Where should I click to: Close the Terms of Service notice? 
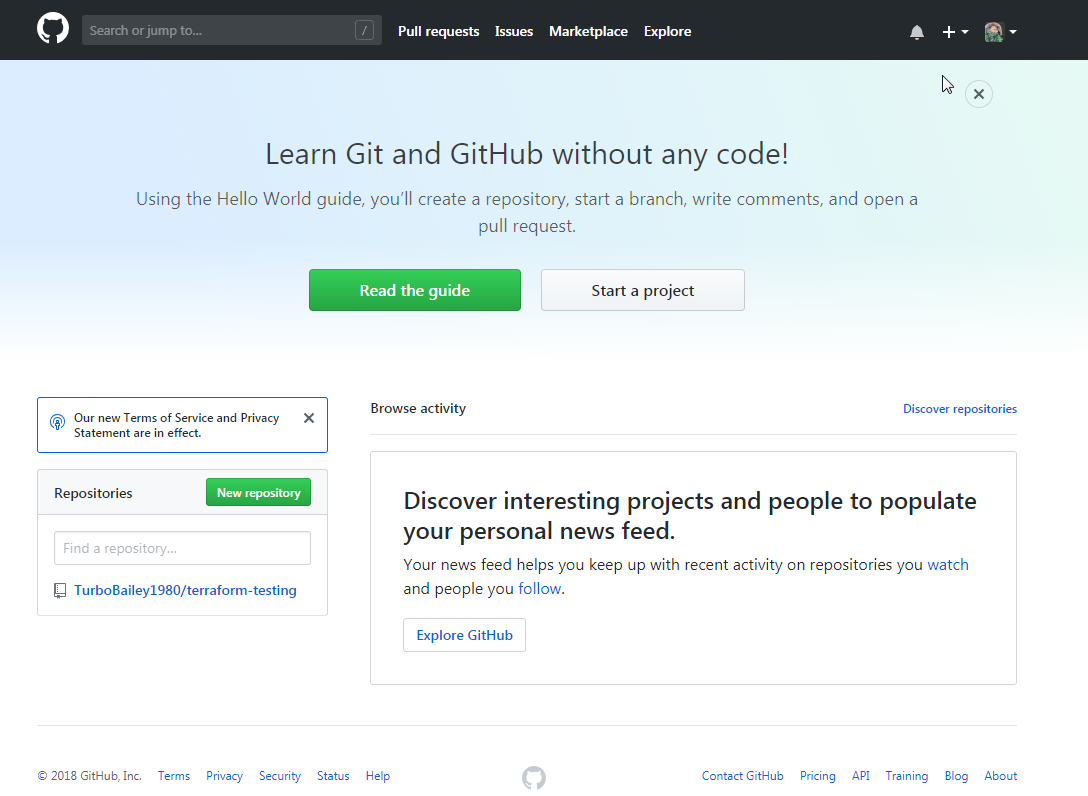309,418
